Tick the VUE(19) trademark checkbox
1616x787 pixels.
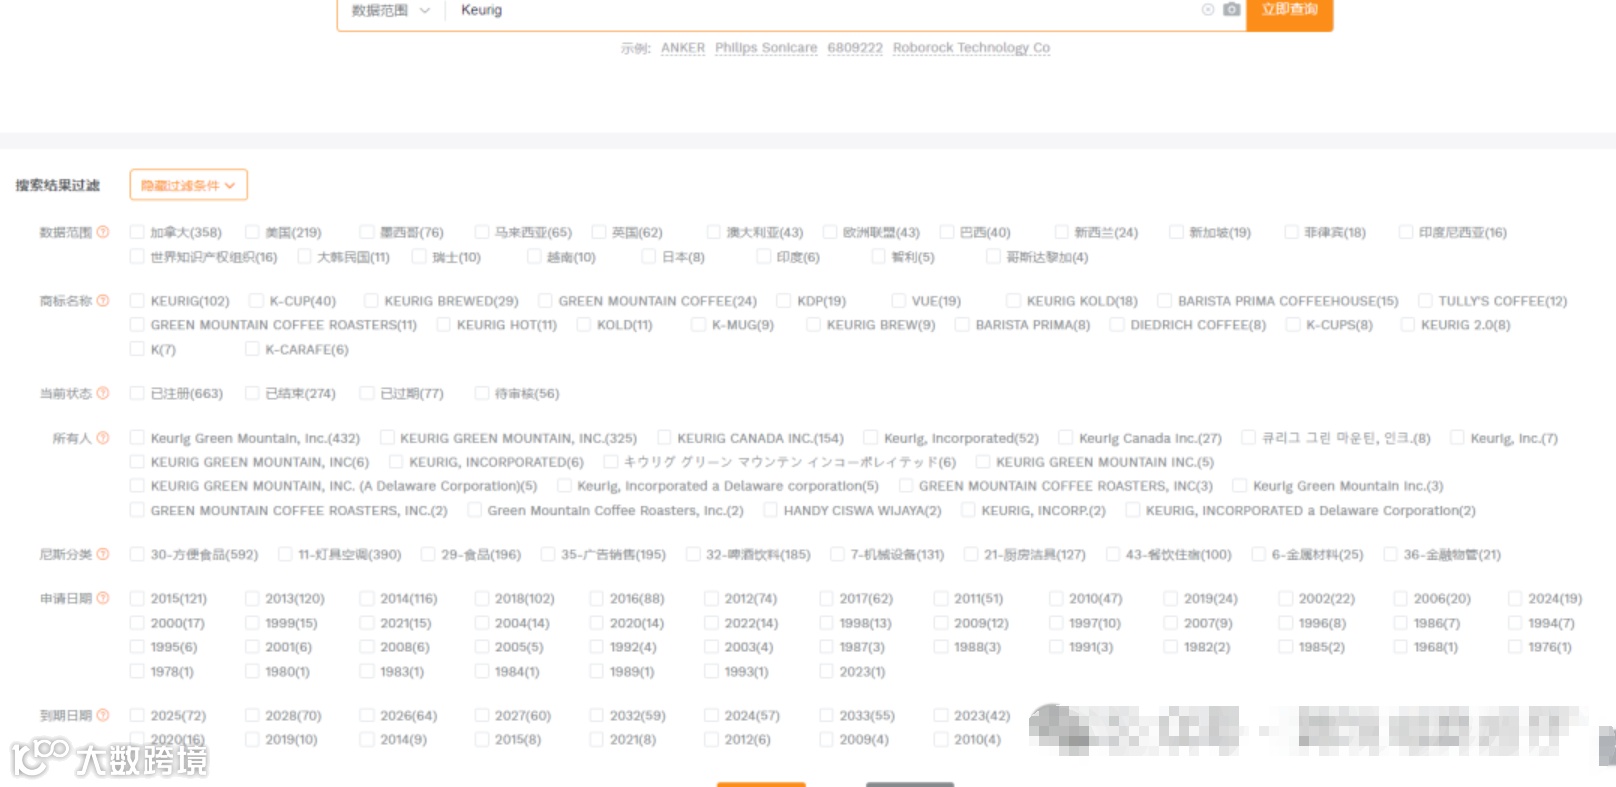tap(898, 301)
